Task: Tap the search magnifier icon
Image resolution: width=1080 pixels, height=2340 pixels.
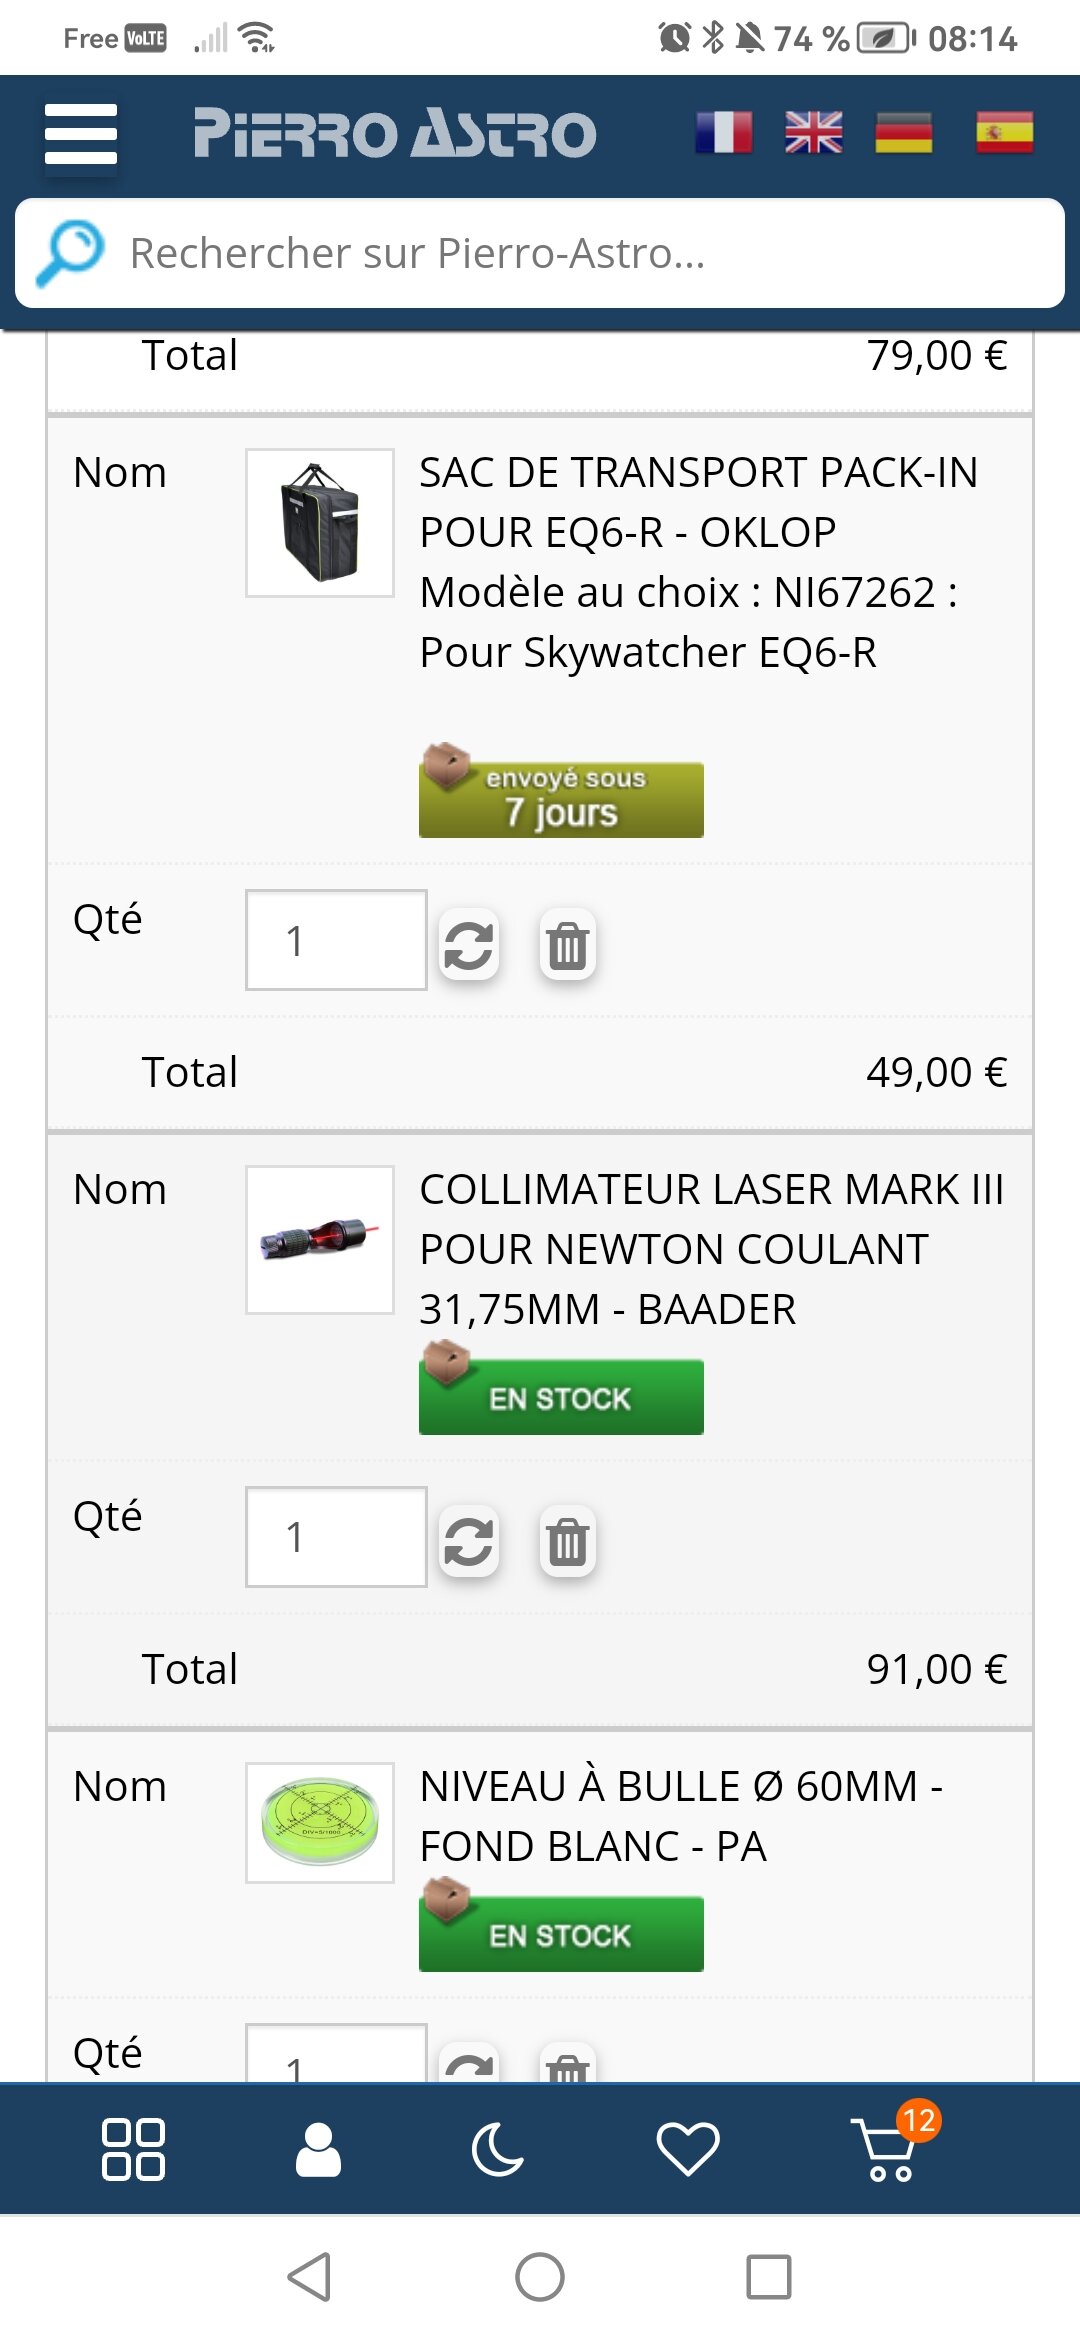Action: pos(69,253)
